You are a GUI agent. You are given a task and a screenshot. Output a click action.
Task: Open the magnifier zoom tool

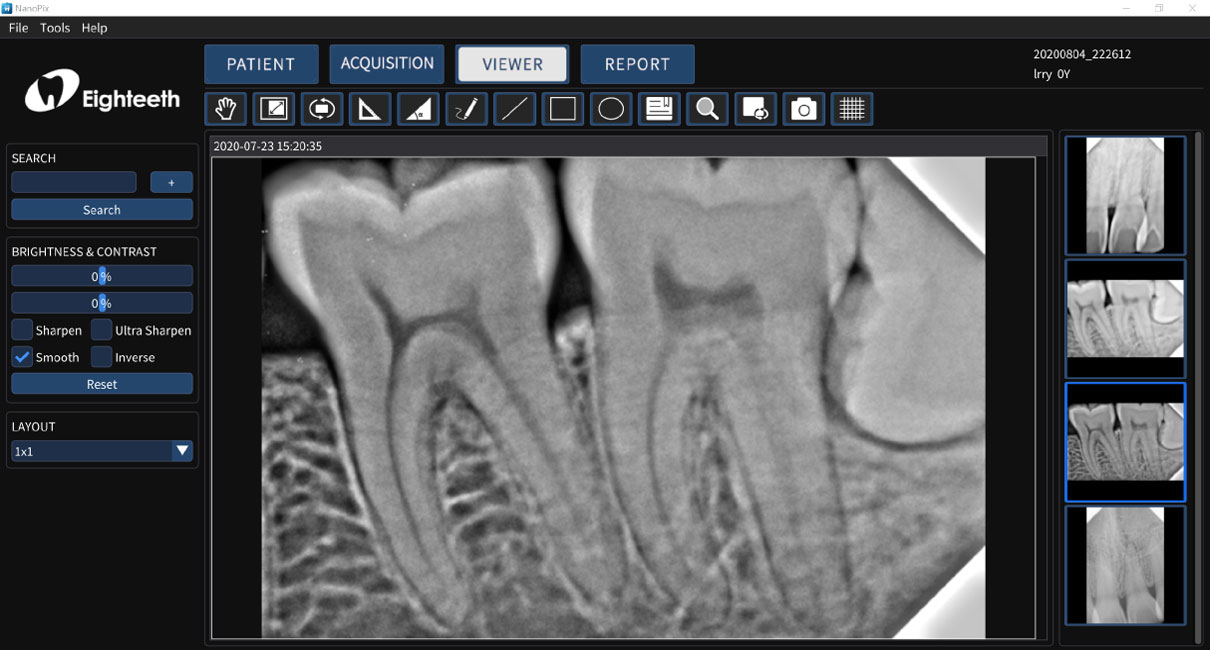(x=707, y=108)
